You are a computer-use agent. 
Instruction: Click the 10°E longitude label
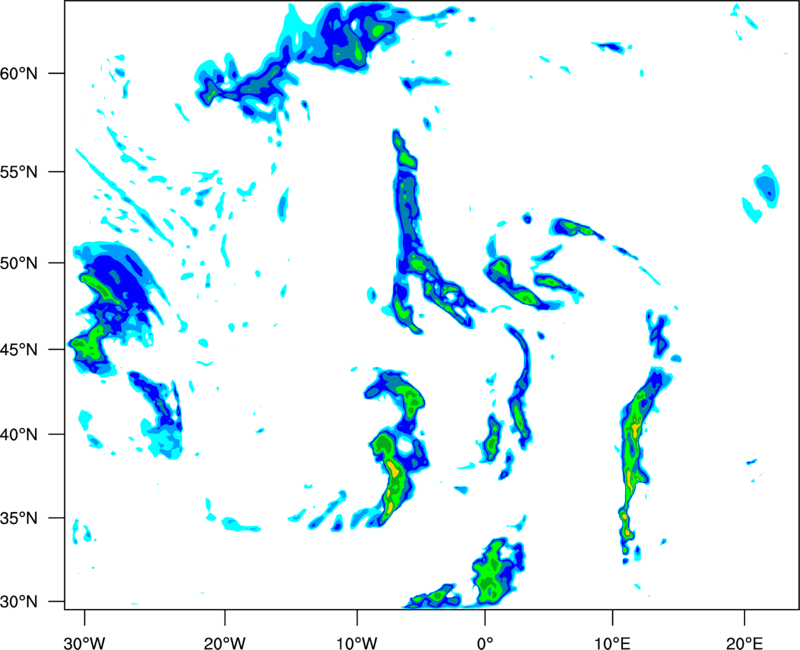(612, 643)
